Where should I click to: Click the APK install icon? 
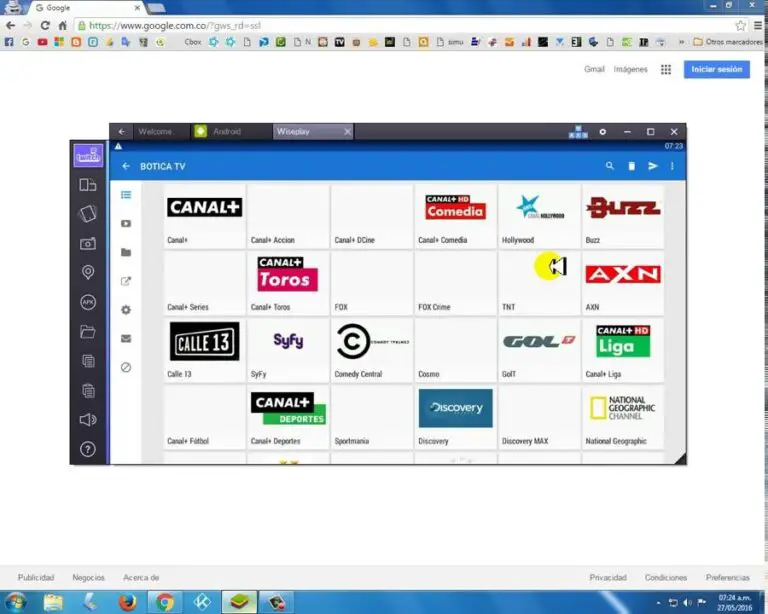(88, 302)
